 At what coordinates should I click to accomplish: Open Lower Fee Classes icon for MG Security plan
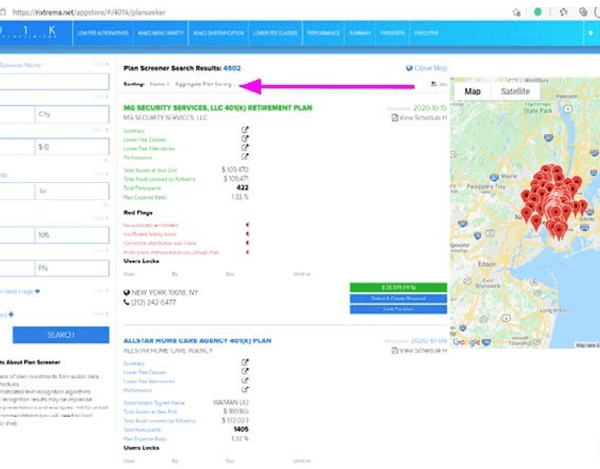pyautogui.click(x=245, y=139)
